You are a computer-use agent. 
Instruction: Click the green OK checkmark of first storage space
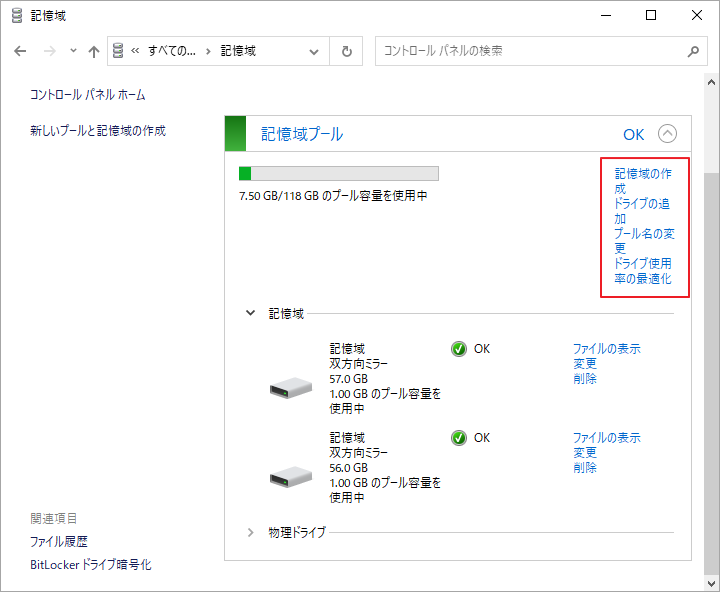[459, 349]
